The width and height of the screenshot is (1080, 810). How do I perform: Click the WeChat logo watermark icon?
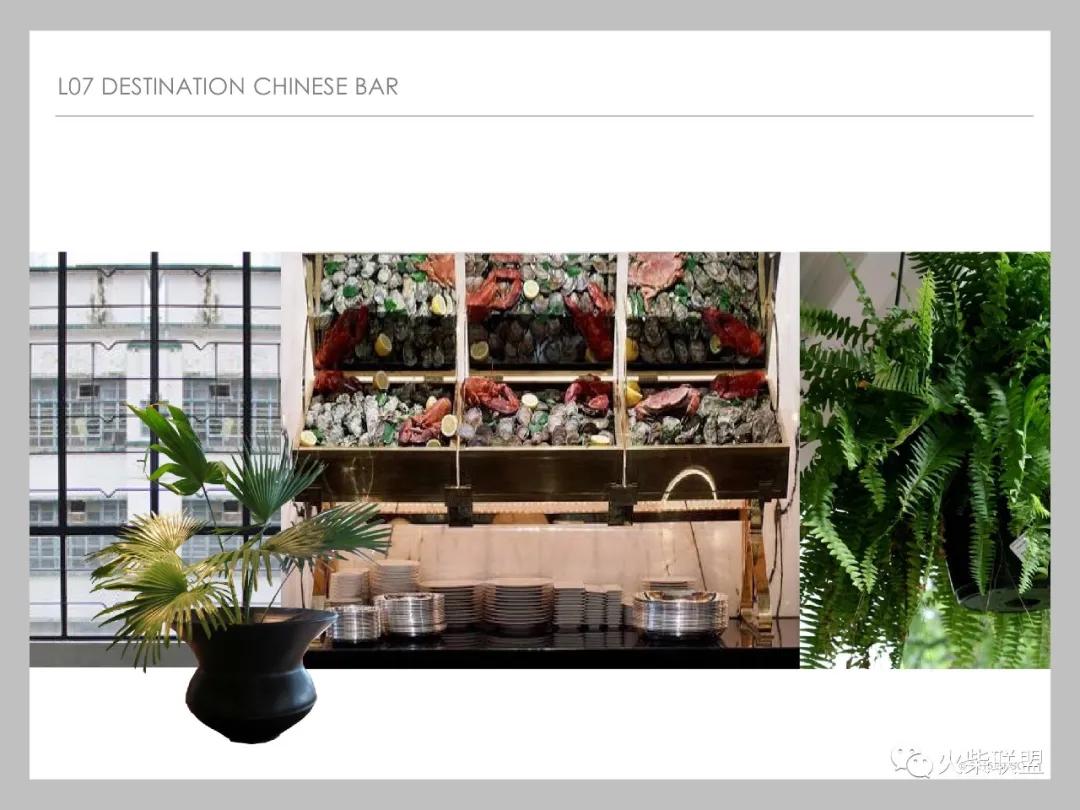tap(911, 762)
